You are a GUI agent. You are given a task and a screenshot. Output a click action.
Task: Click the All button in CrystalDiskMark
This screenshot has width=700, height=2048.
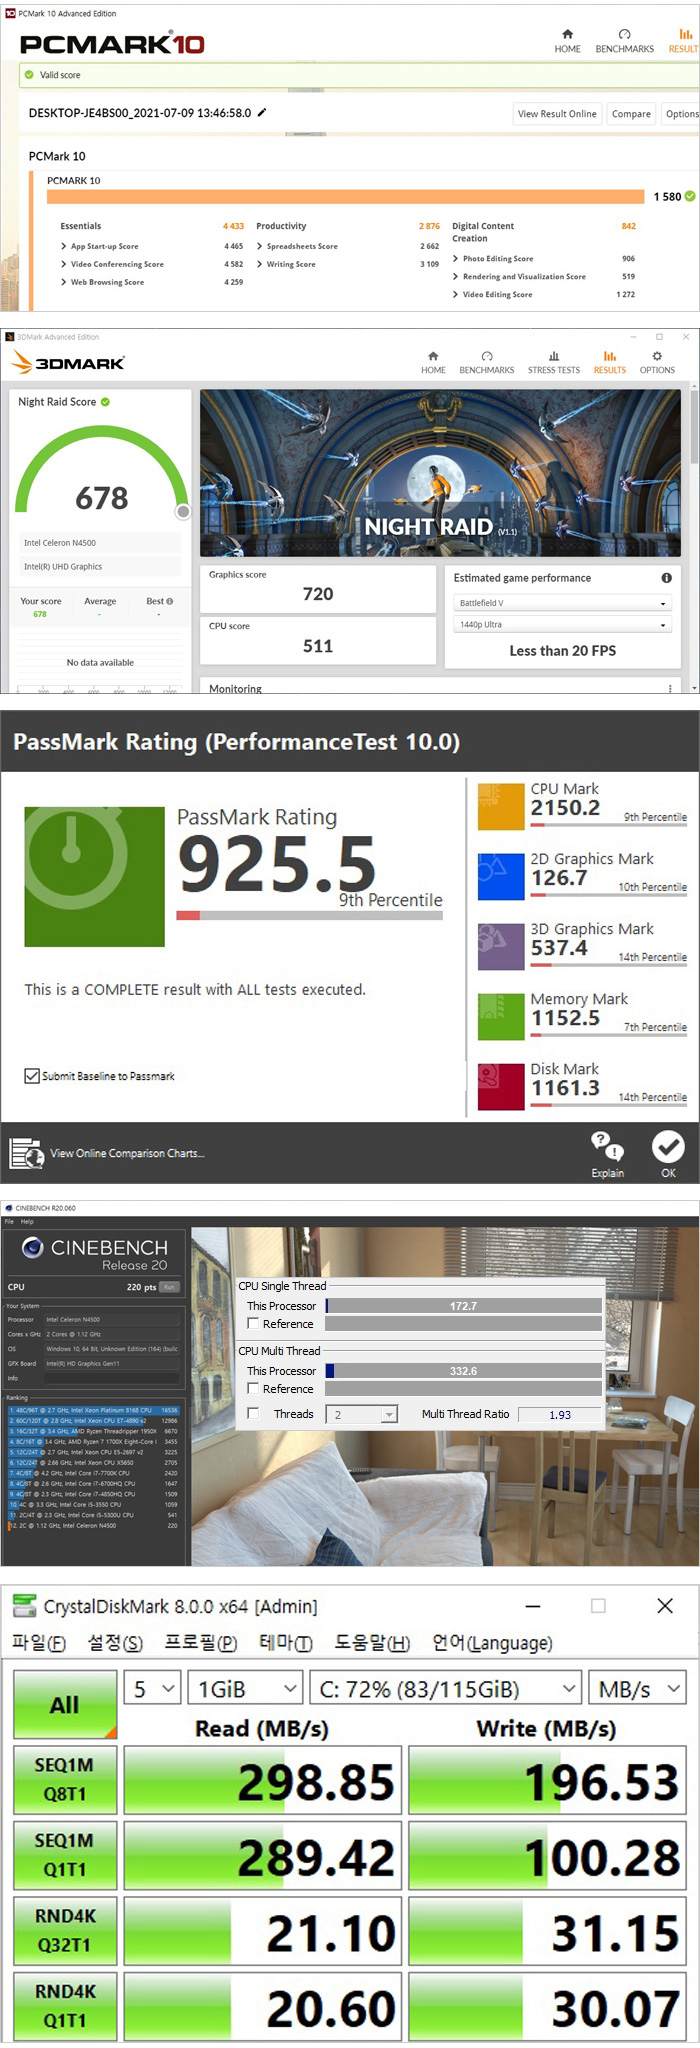[x=65, y=1705]
